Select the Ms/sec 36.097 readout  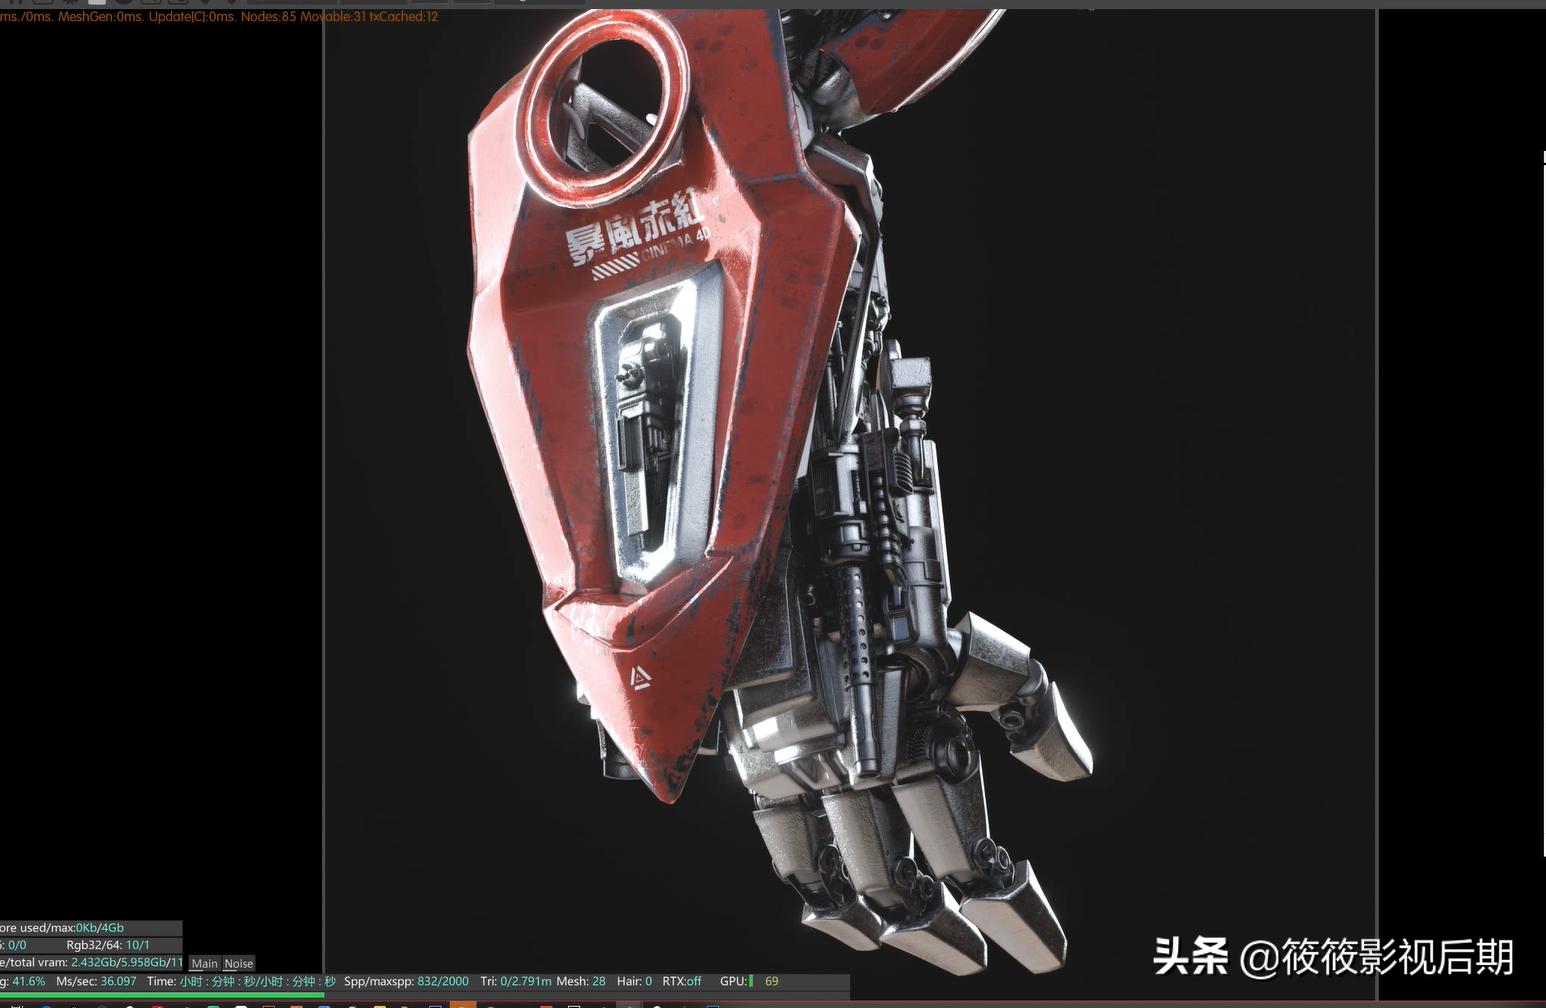tap(96, 982)
